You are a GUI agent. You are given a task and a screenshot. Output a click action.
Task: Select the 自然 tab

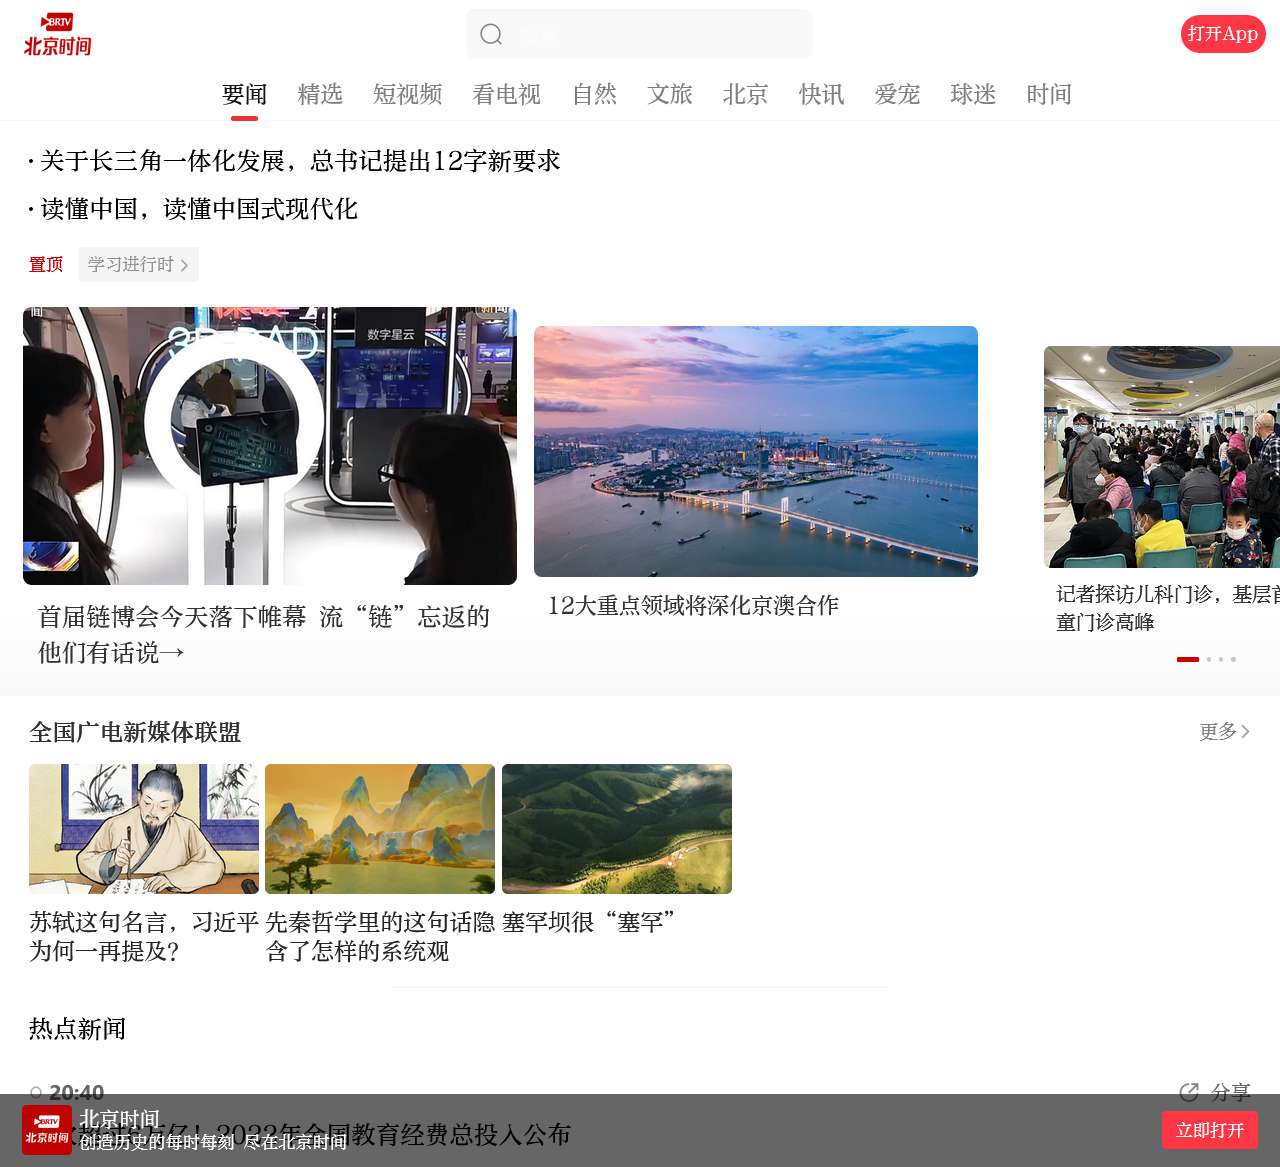[595, 94]
